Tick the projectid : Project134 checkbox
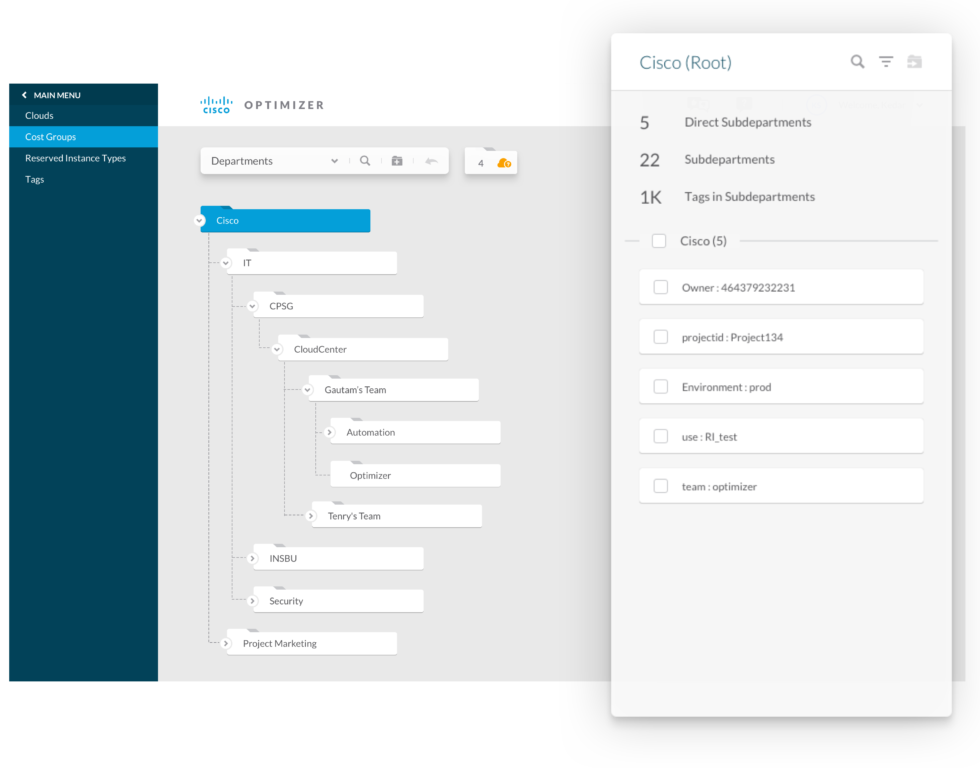 point(661,337)
